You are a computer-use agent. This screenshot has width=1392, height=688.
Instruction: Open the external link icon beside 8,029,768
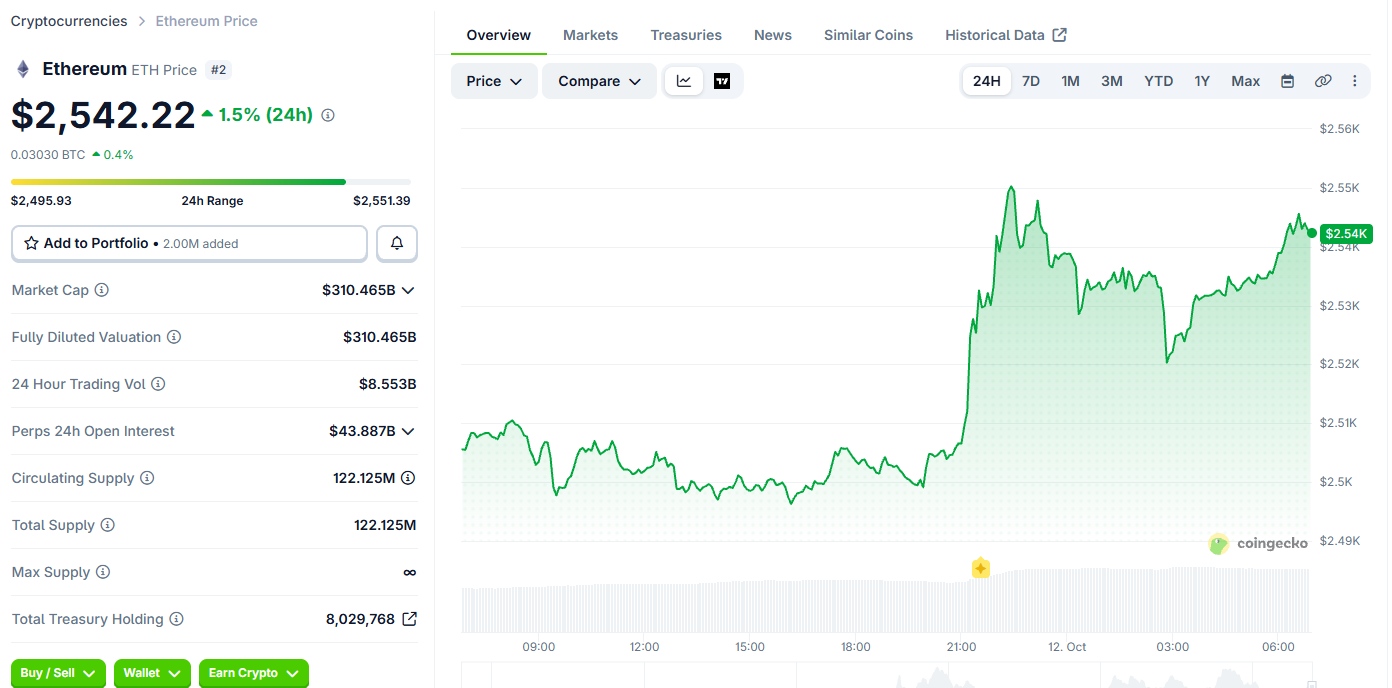(409, 619)
